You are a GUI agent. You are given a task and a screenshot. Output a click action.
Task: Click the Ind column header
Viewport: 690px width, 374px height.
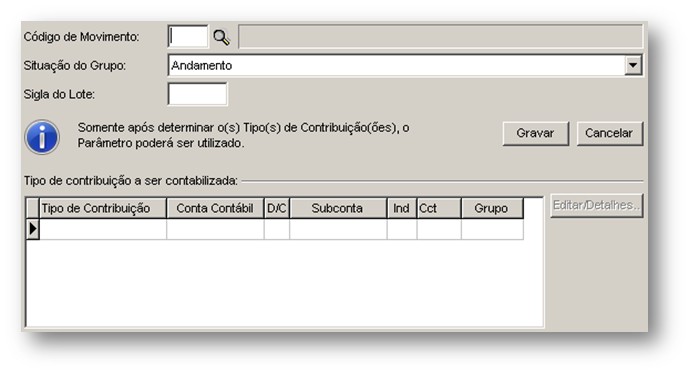402,208
